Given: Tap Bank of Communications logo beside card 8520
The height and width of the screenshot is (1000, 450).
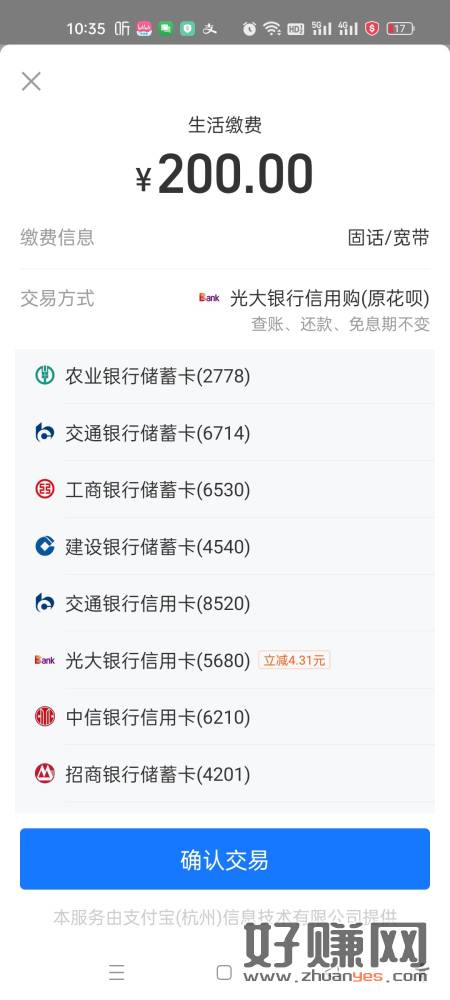Looking at the screenshot, I should click(x=44, y=603).
